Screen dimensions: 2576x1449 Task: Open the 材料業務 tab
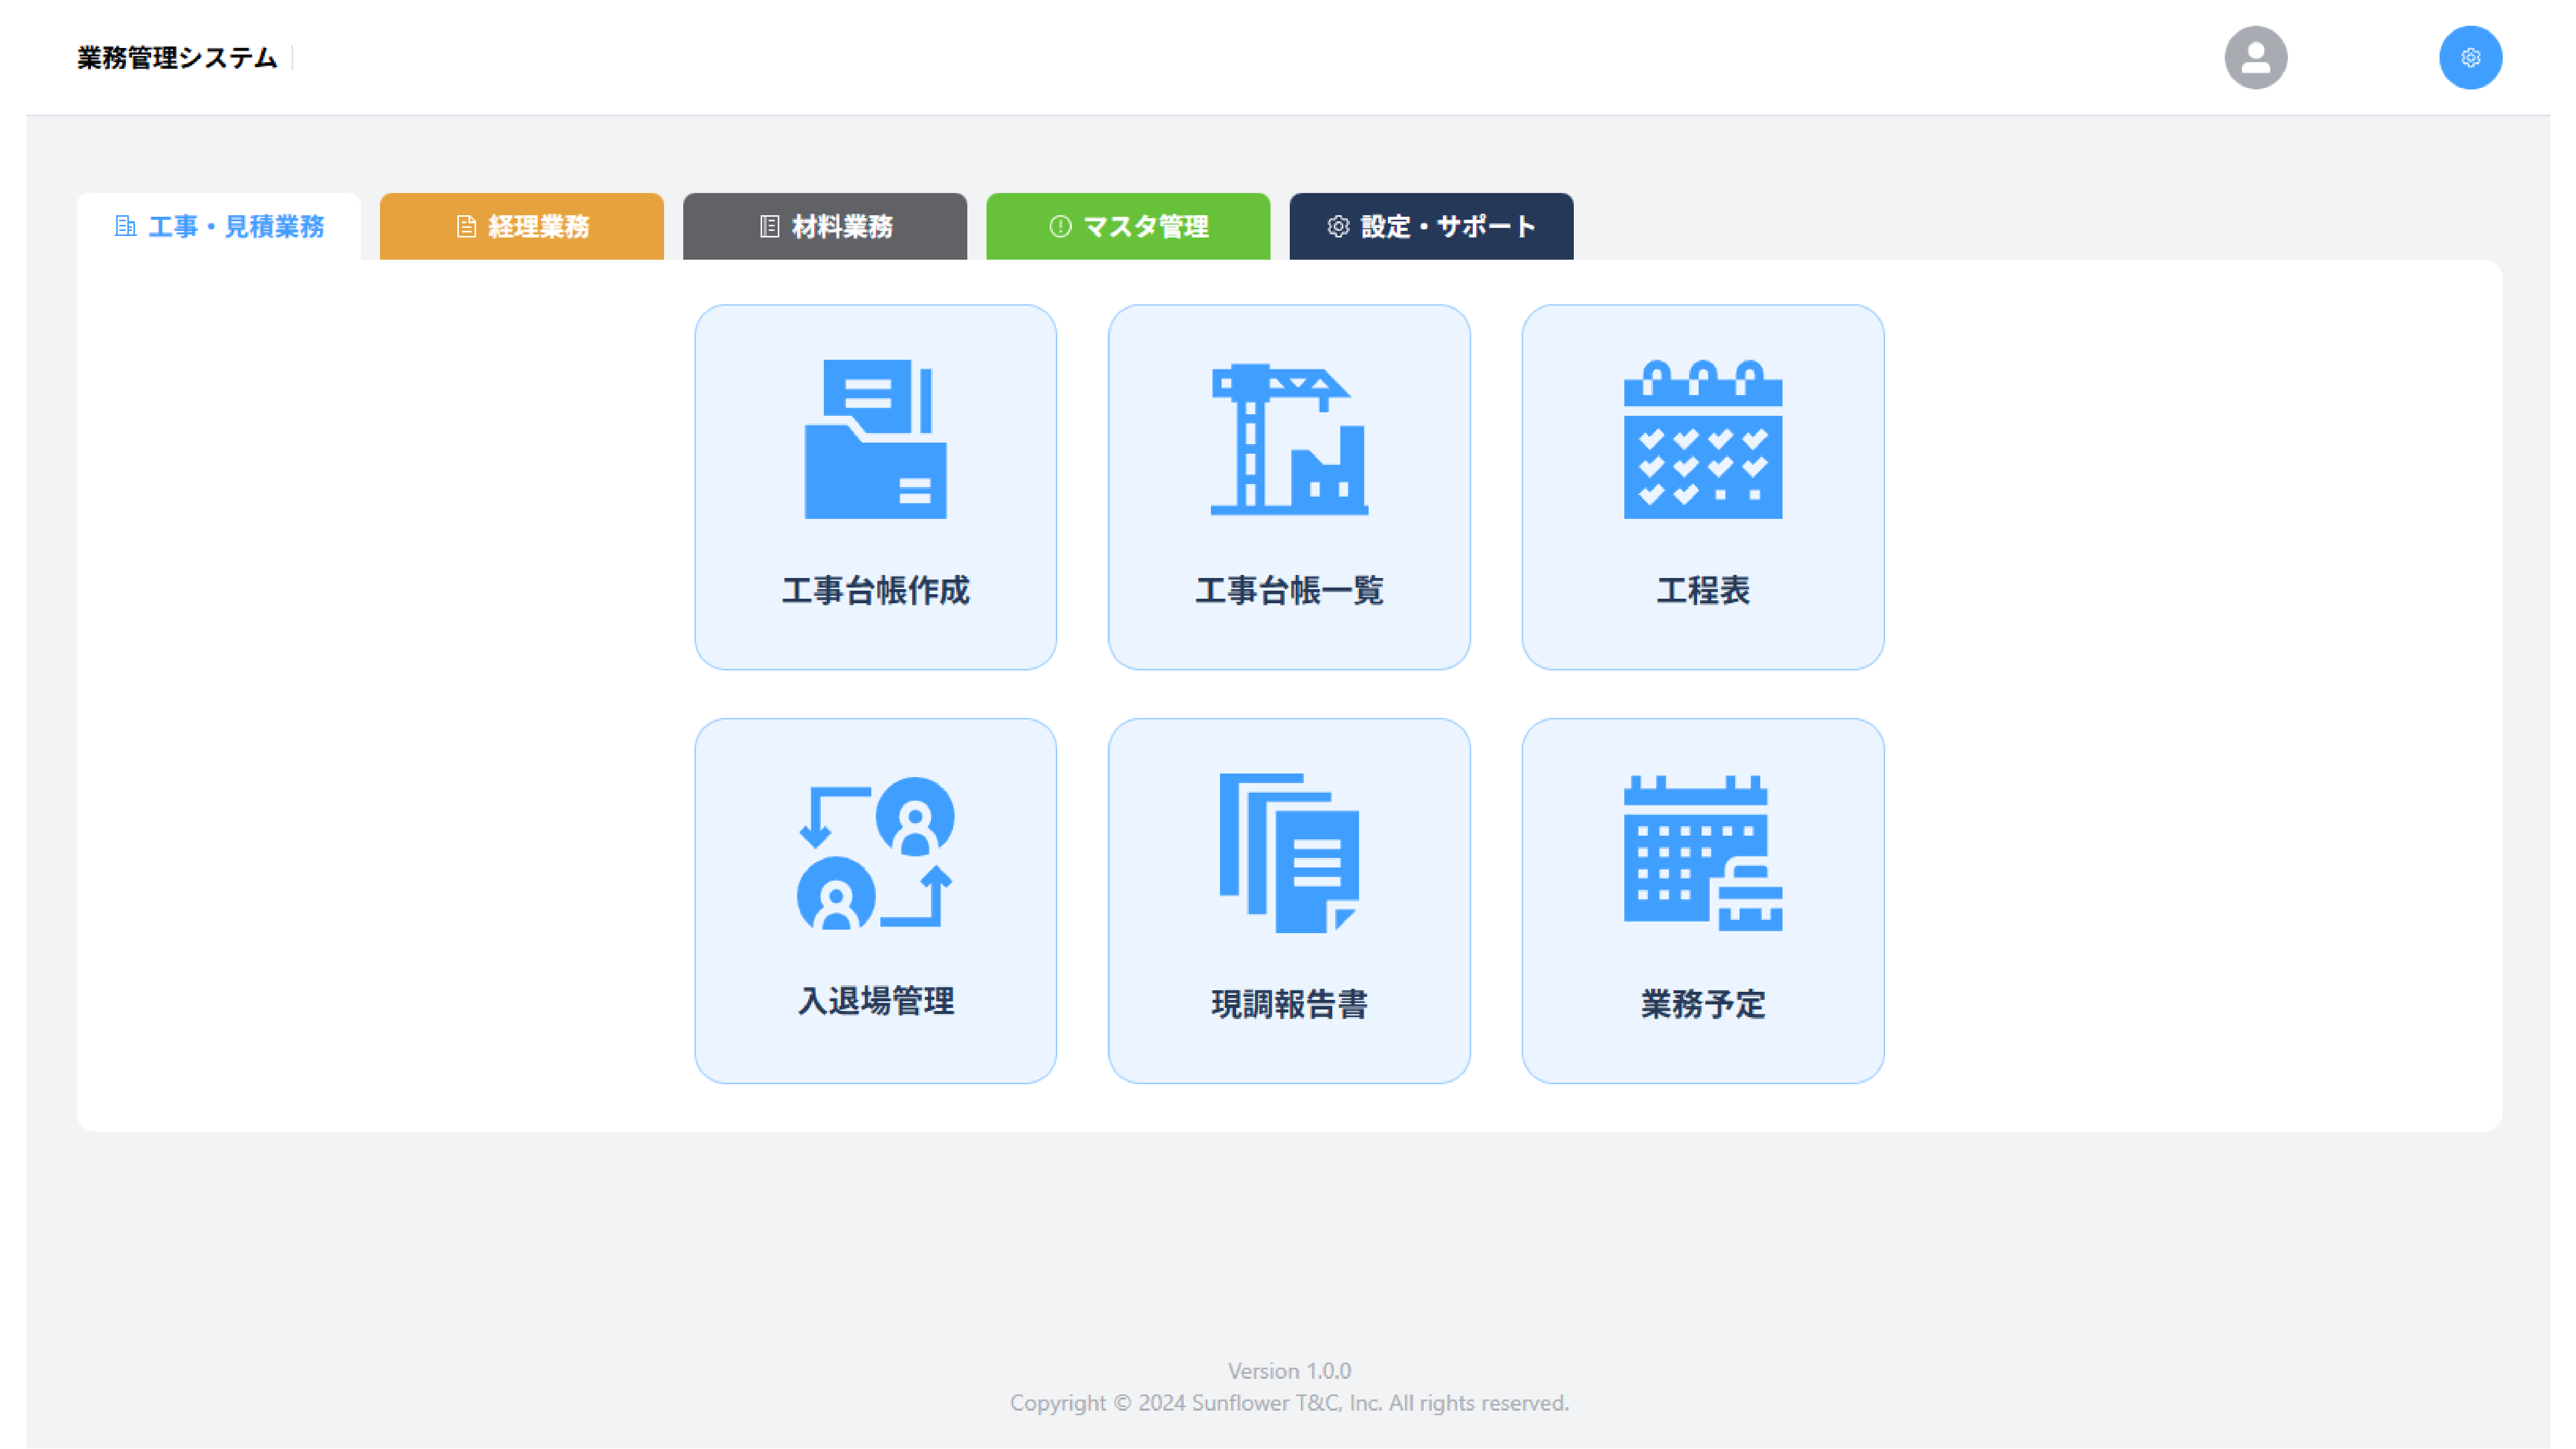(x=824, y=227)
